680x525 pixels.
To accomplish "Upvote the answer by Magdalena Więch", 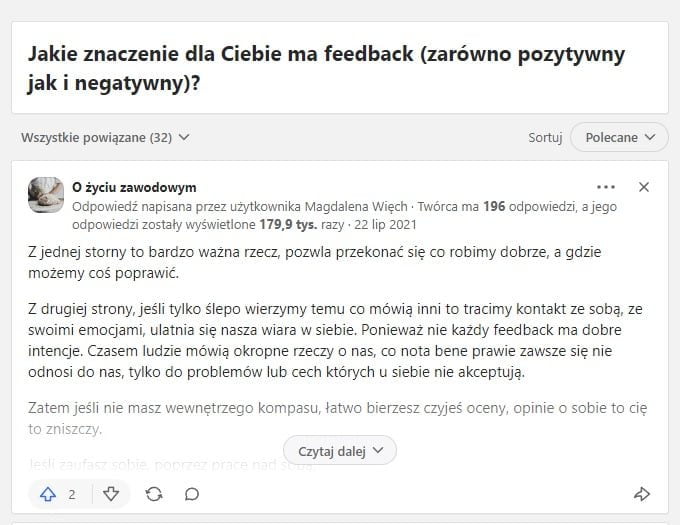I will click(x=49, y=494).
